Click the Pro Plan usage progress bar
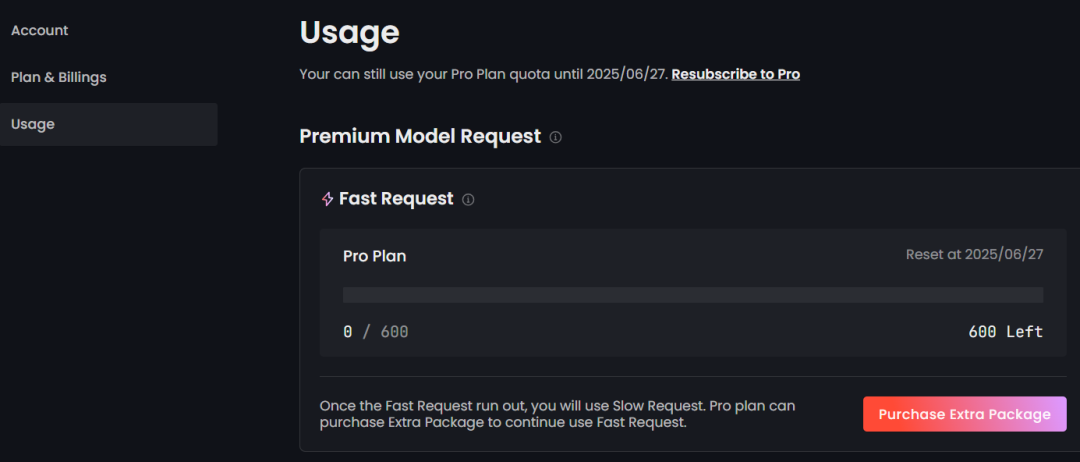Image resolution: width=1080 pixels, height=462 pixels. tap(692, 295)
